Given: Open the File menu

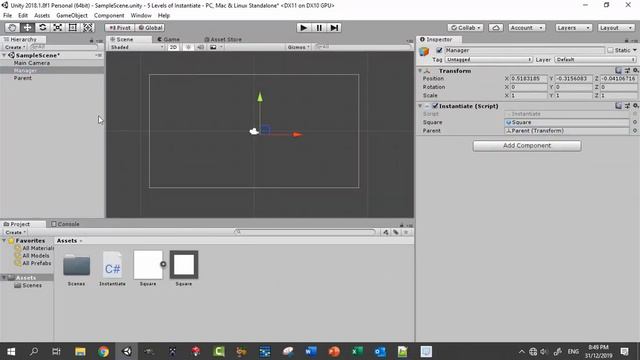Looking at the screenshot, I should [7, 16].
